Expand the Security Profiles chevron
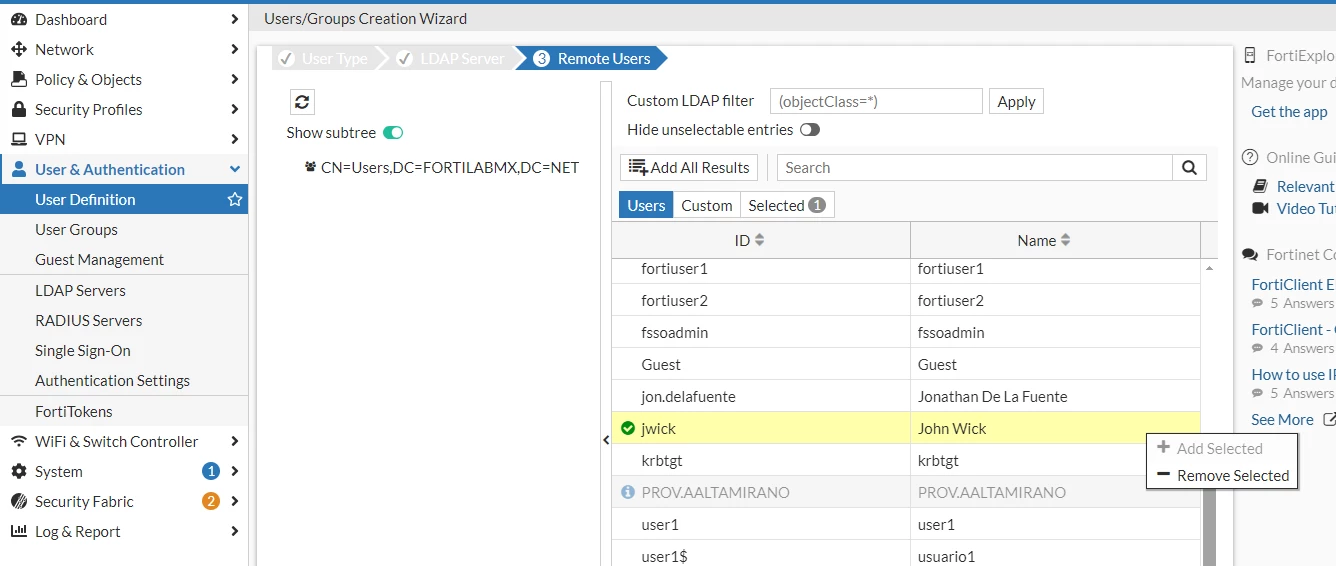Image resolution: width=1336 pixels, height=566 pixels. [234, 109]
